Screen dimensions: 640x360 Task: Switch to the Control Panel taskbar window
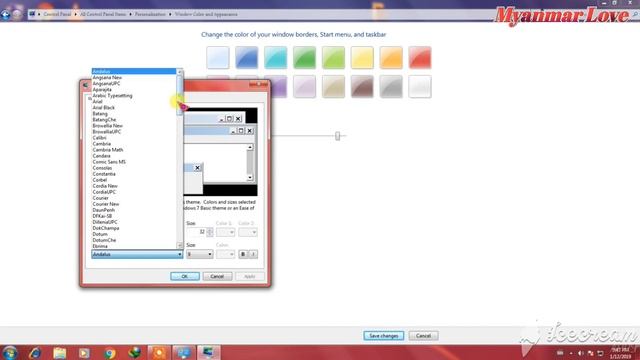click(x=184, y=353)
